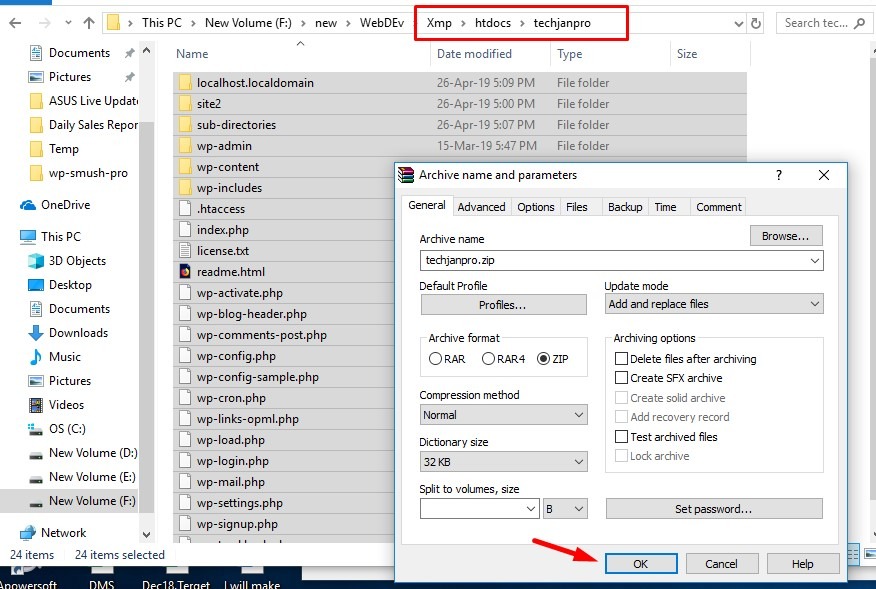876x589 pixels.
Task: Click the WinRAR icon in the dialog title bar
Action: click(x=407, y=174)
